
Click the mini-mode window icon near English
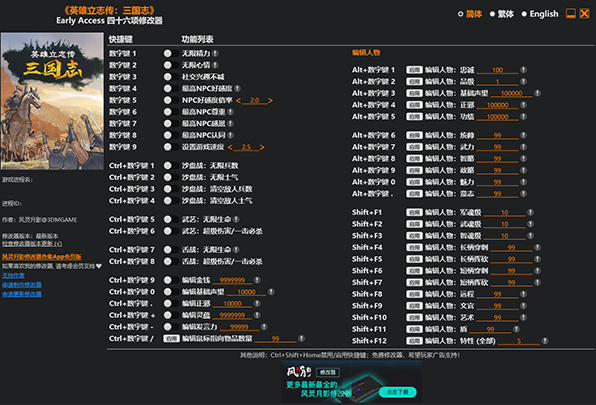(x=571, y=14)
